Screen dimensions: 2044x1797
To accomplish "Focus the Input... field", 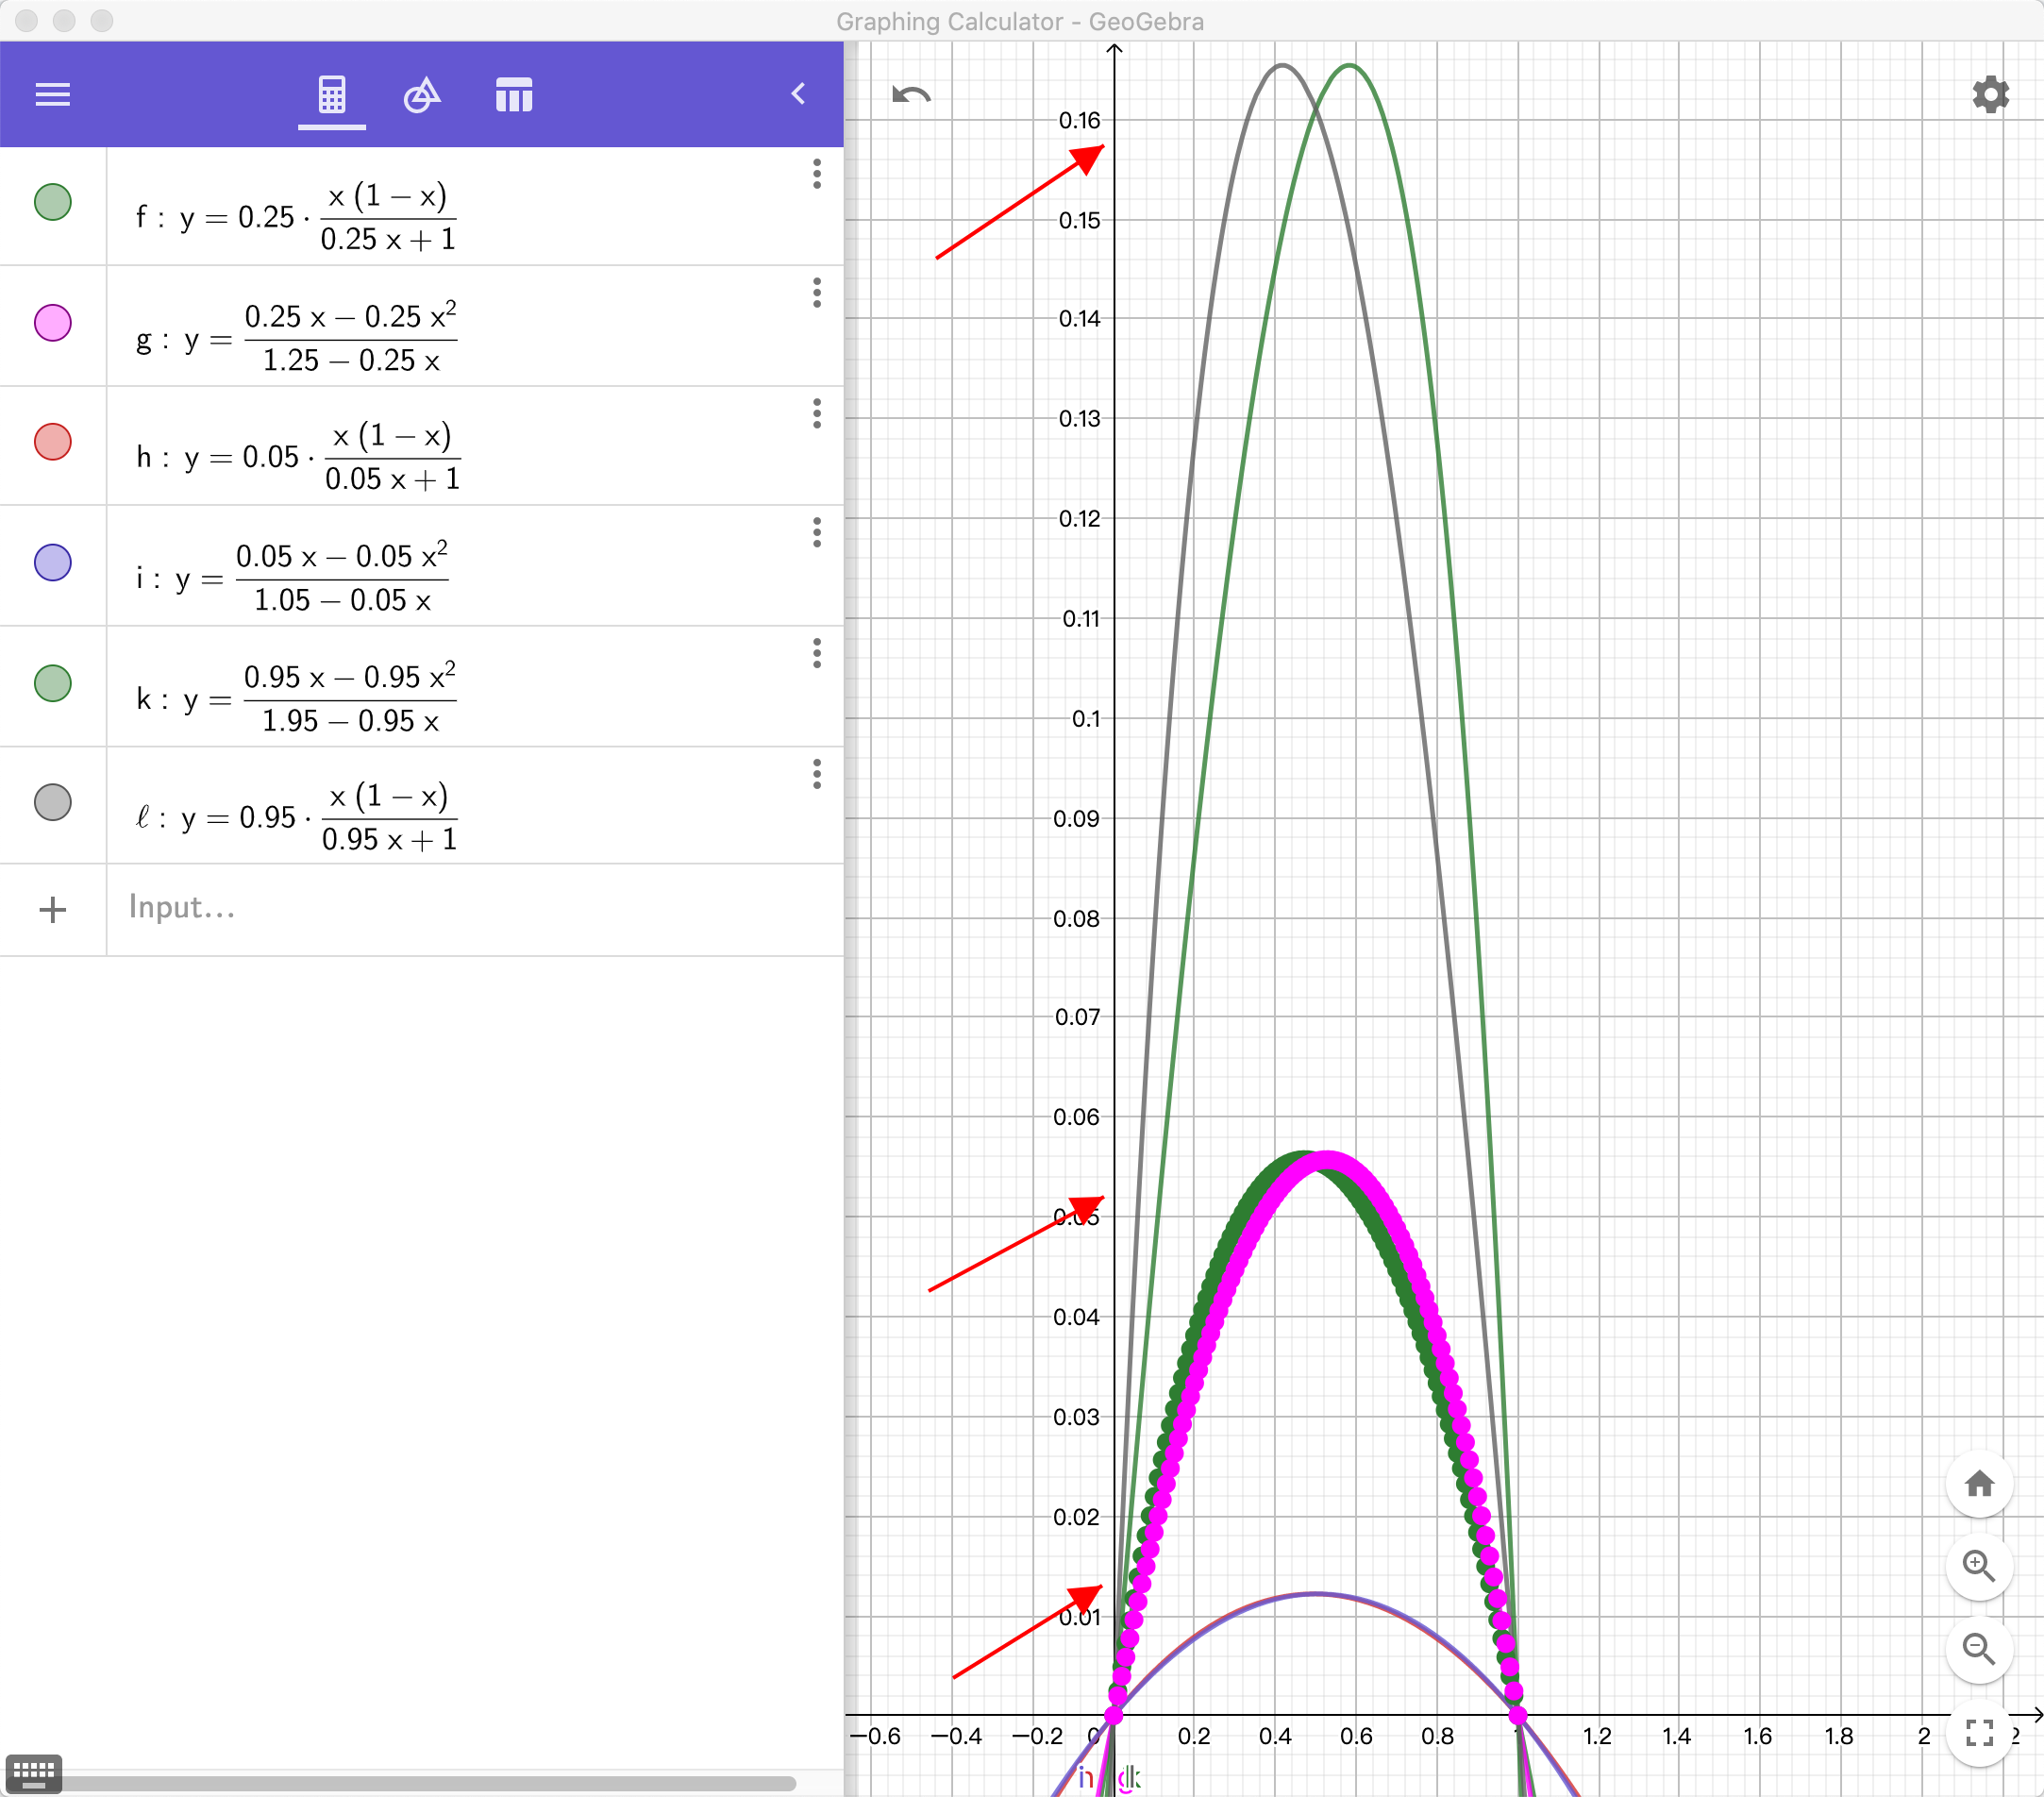I will point(475,909).
